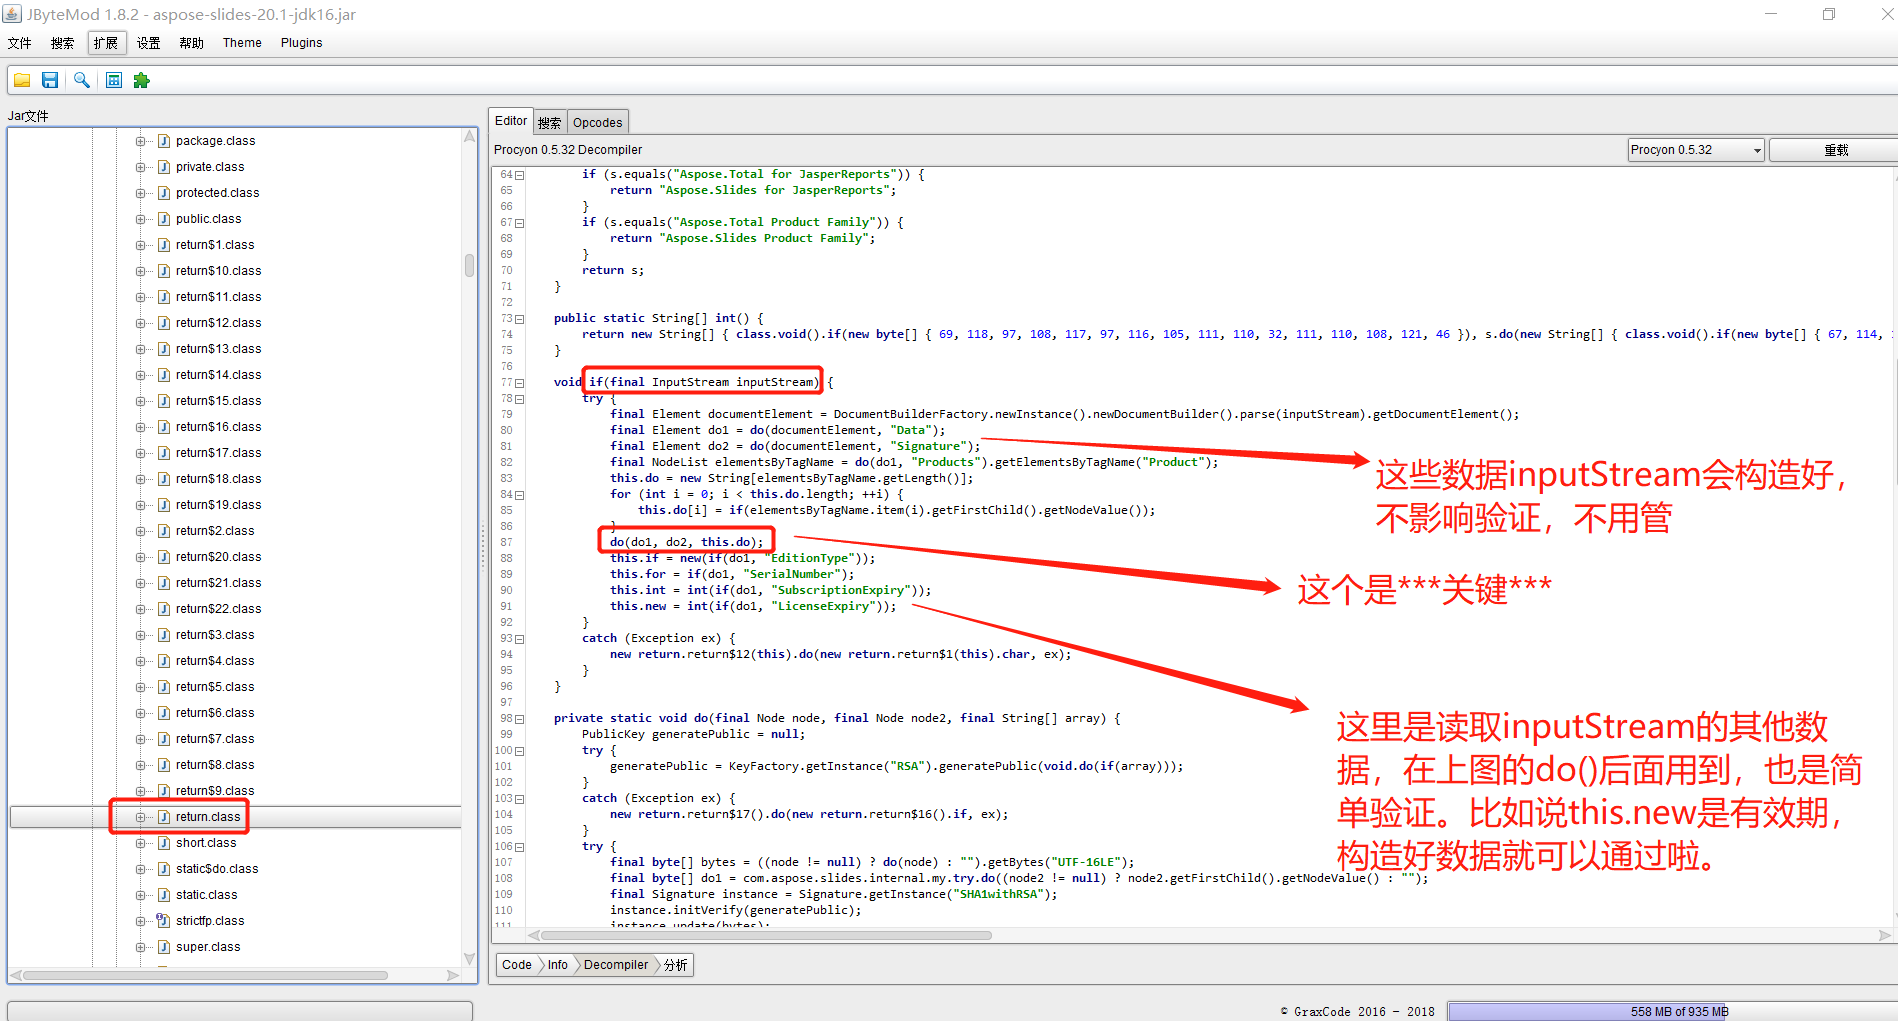Click the table grid toolbar icon

[114, 80]
